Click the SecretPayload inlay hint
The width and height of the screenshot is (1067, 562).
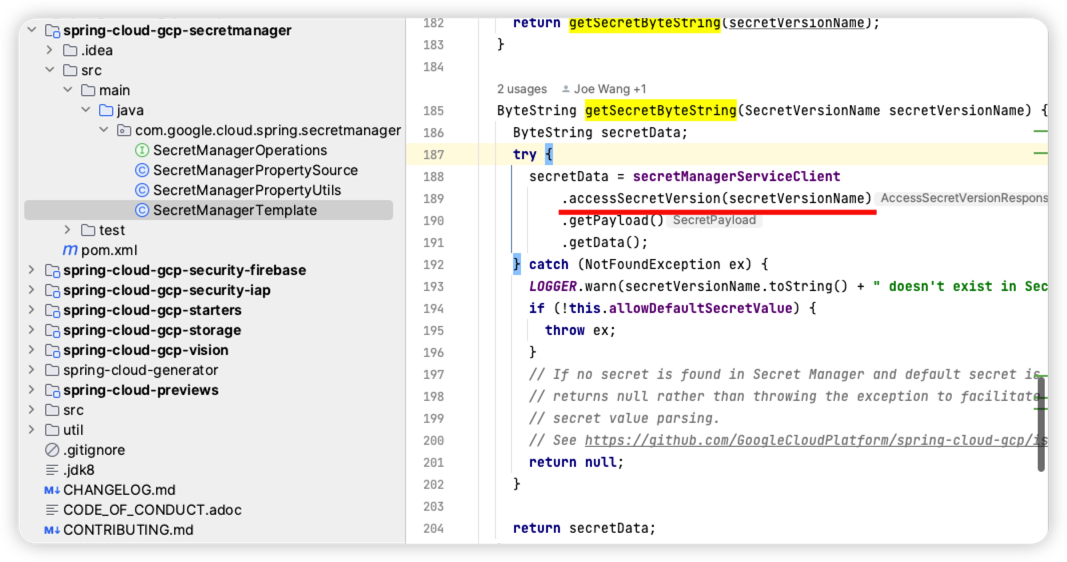tap(714, 220)
